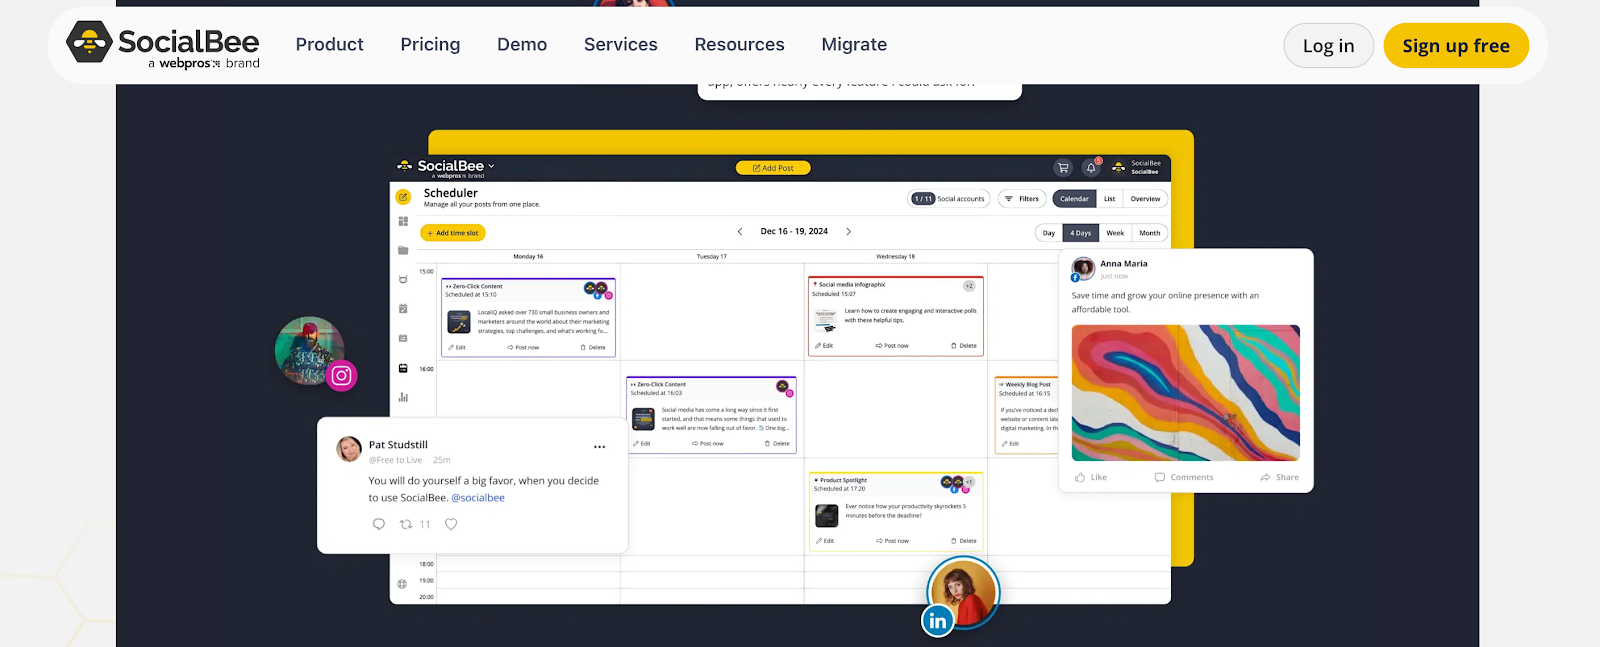This screenshot has height=647, width=1600.
Task: Click the yellow compose post sidebar icon
Action: click(x=403, y=197)
